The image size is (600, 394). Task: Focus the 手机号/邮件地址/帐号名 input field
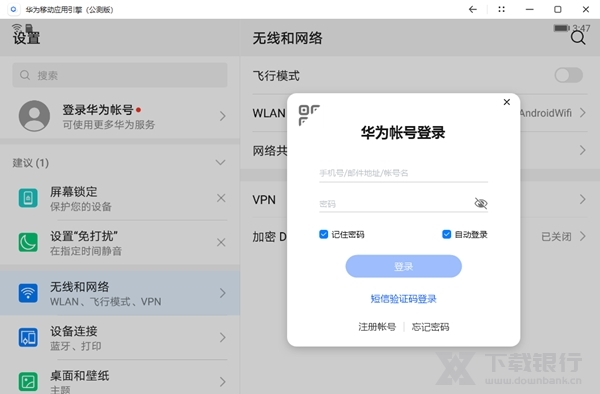pos(403,173)
